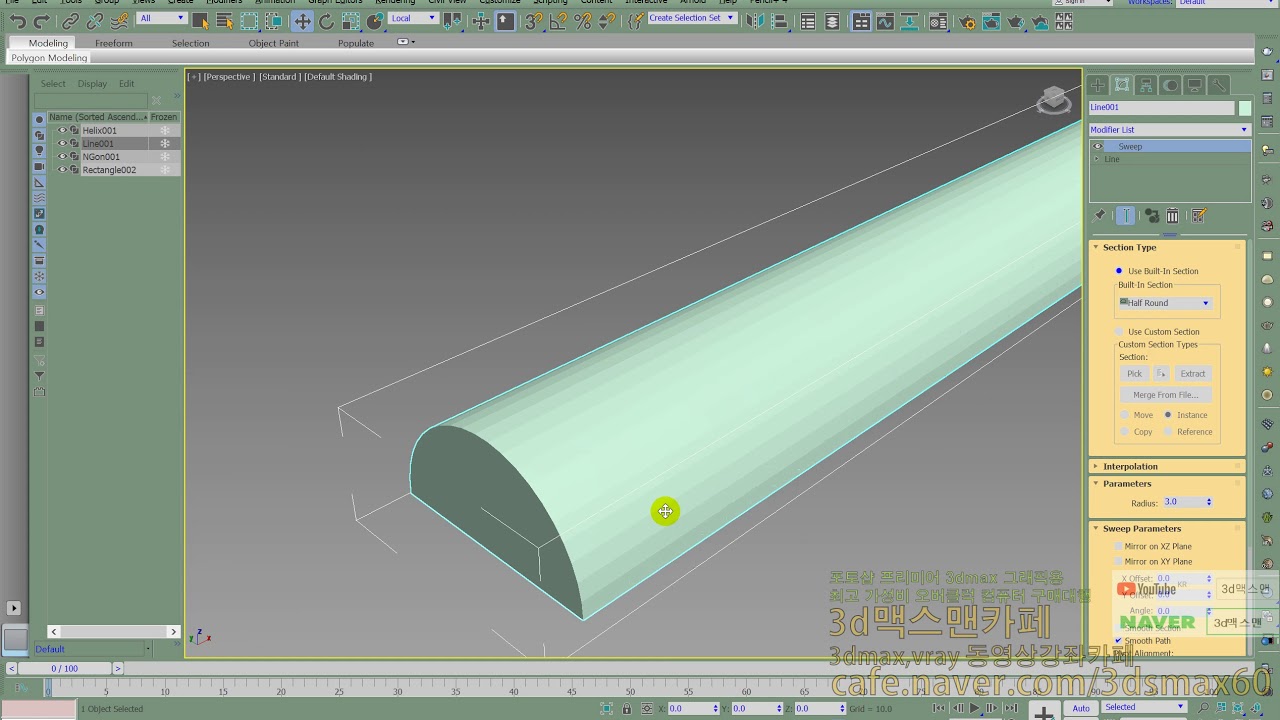Viewport: 1280px width, 720px height.
Task: Activate the Select and Rotate tool
Action: 326,21
